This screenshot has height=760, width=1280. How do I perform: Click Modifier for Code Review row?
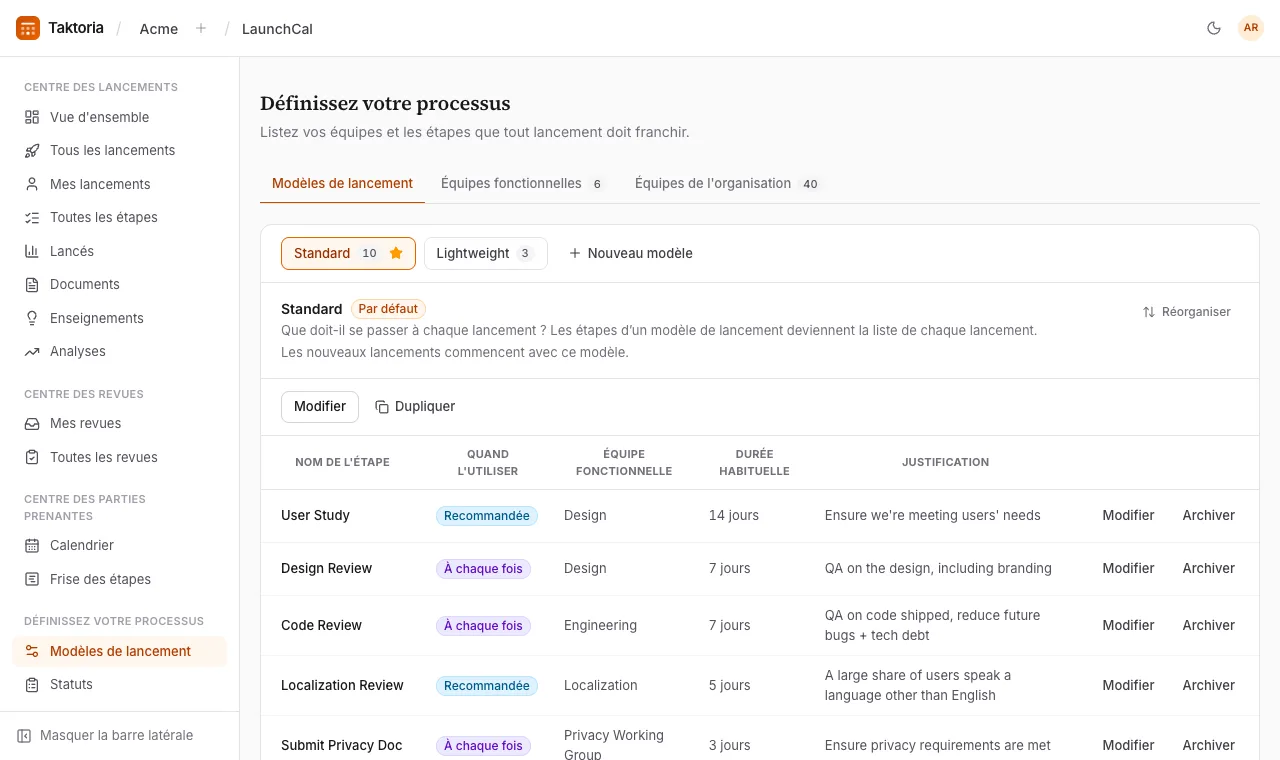1128,625
